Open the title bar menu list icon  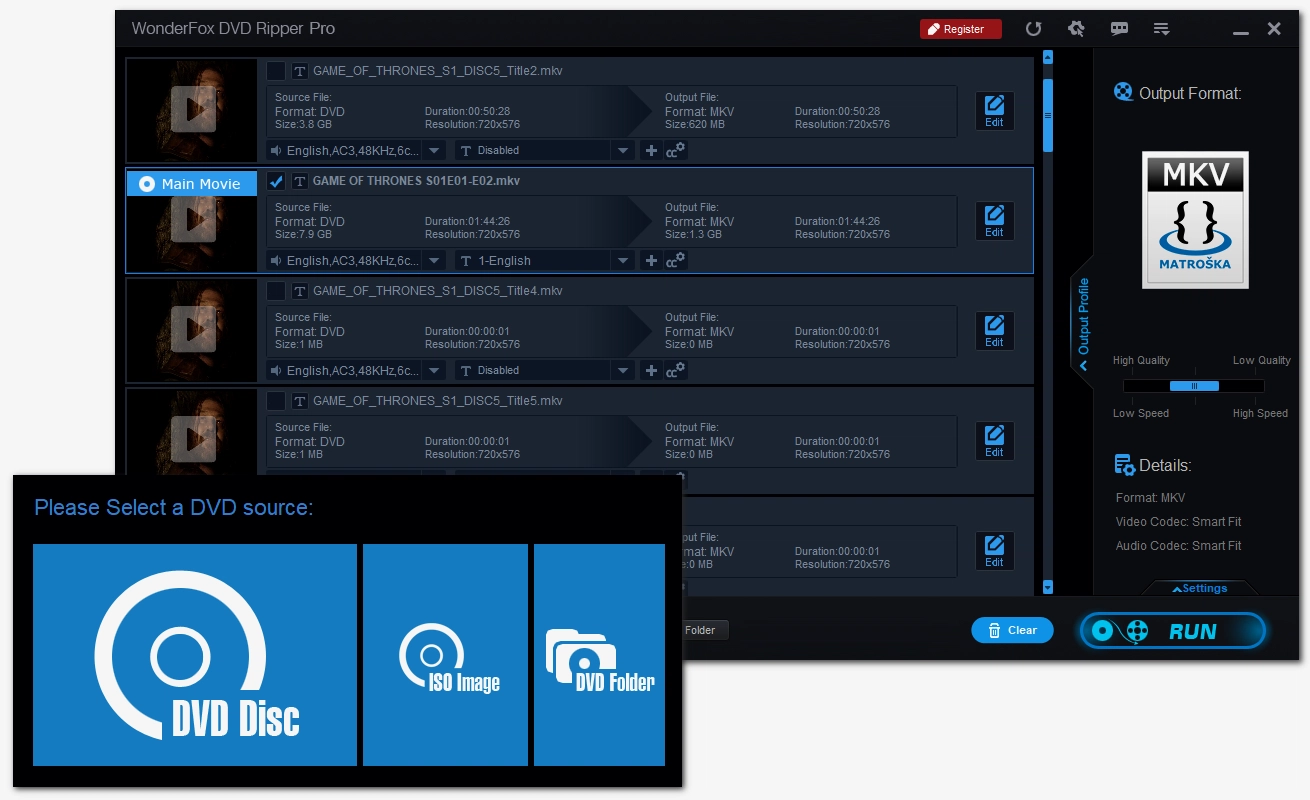(x=1161, y=29)
